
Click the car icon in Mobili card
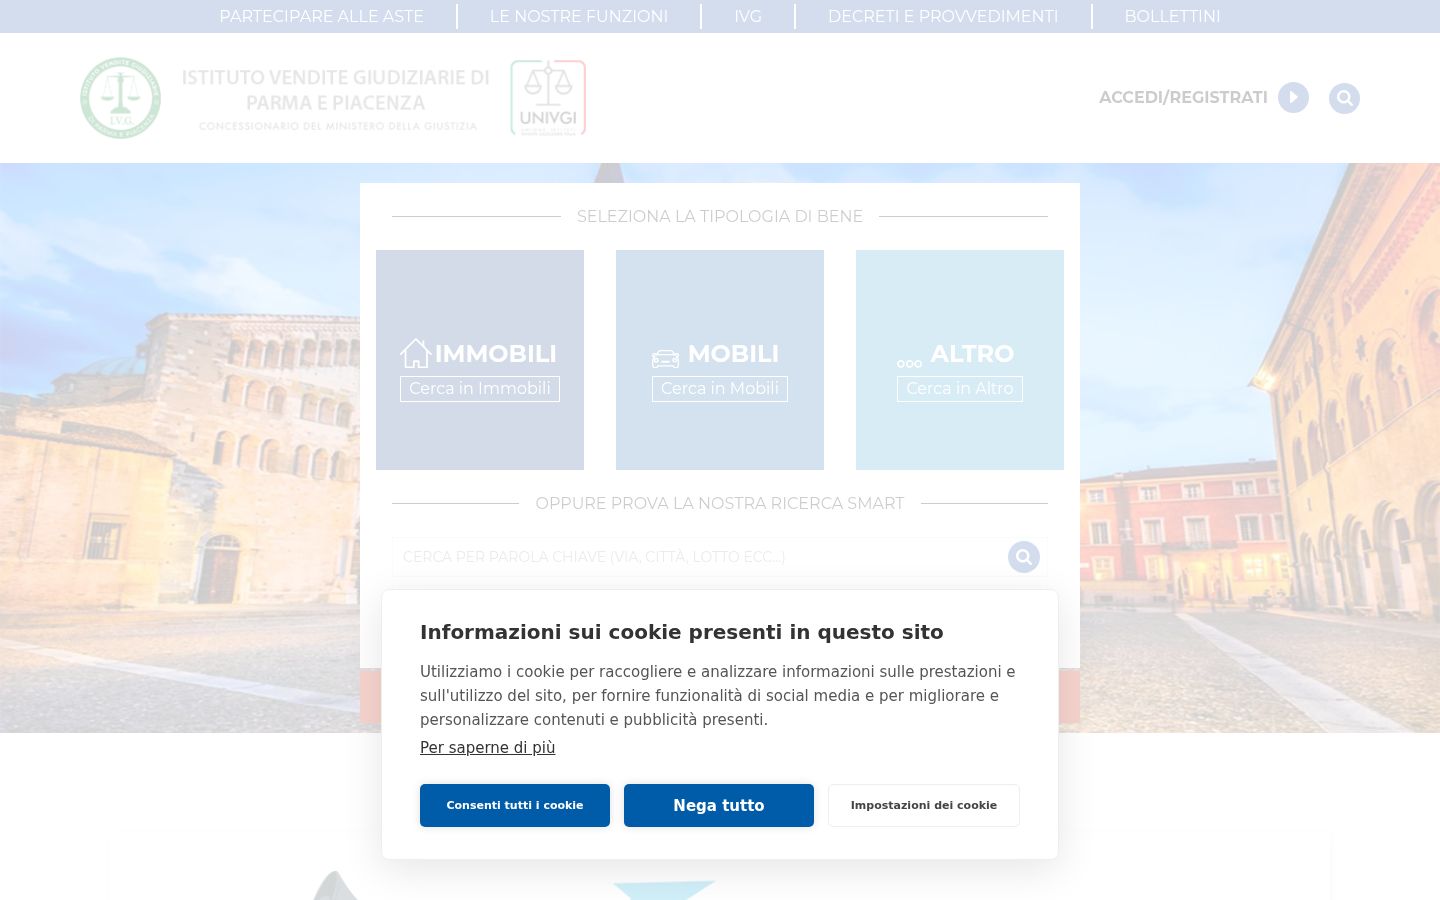[665, 358]
